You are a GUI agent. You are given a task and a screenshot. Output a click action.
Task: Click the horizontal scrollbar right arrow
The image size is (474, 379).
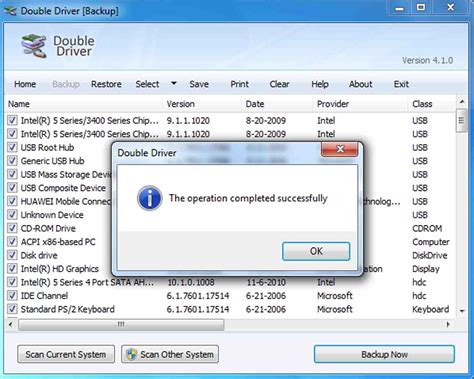coord(448,324)
